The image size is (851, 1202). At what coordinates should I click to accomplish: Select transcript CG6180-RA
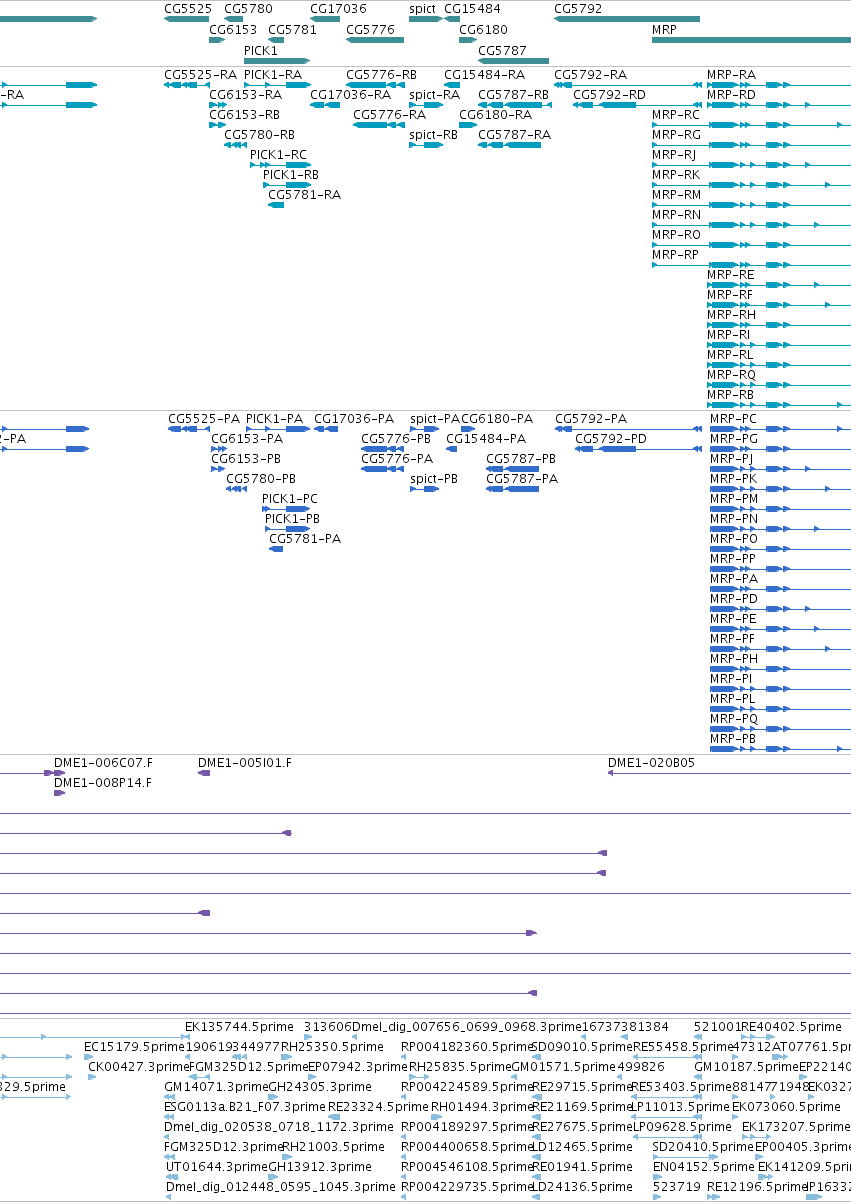[x=496, y=115]
